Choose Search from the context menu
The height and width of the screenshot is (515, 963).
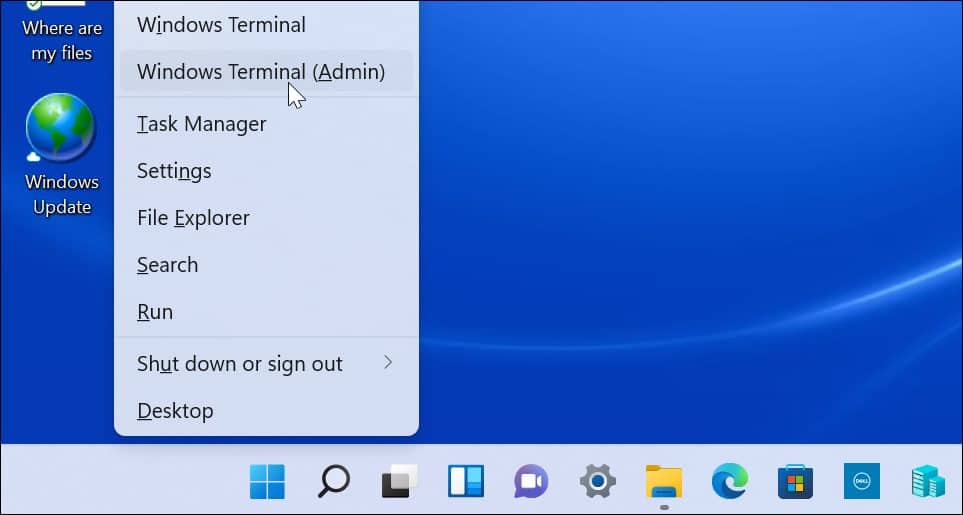[267, 265]
